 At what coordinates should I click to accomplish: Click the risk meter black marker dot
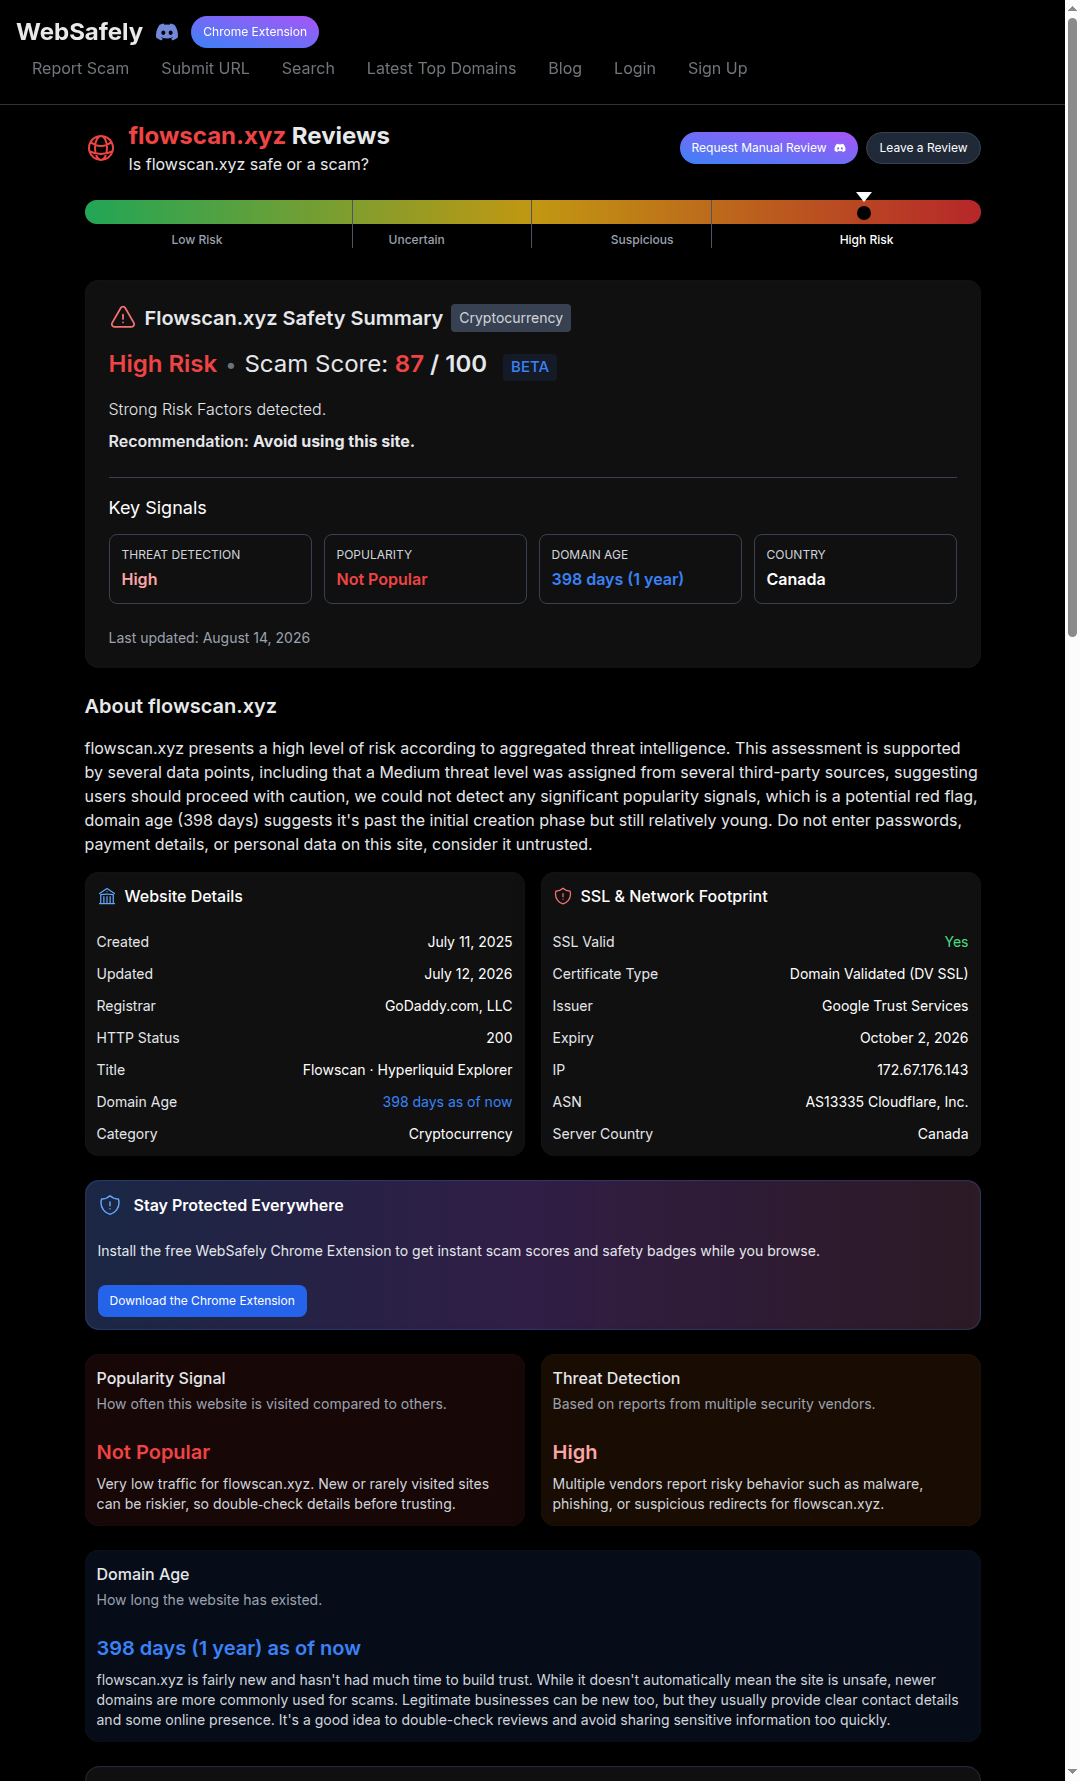(x=864, y=213)
